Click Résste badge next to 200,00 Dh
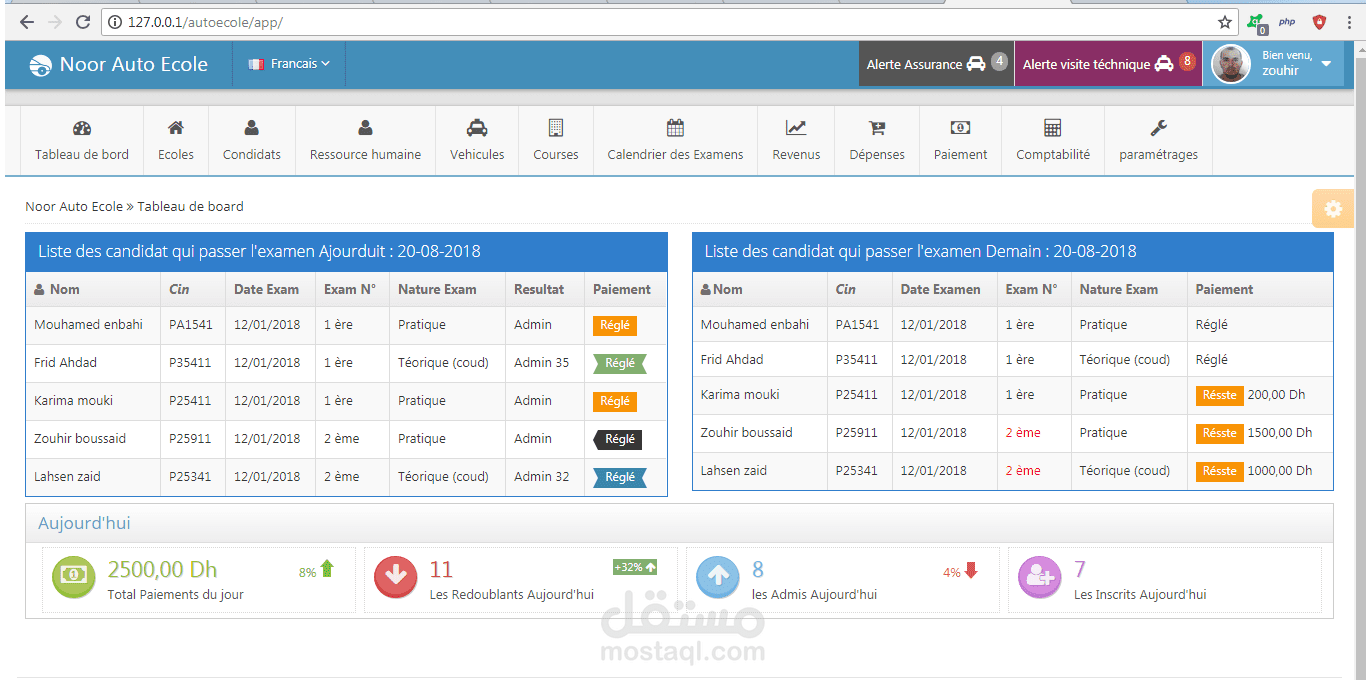 coord(1219,395)
